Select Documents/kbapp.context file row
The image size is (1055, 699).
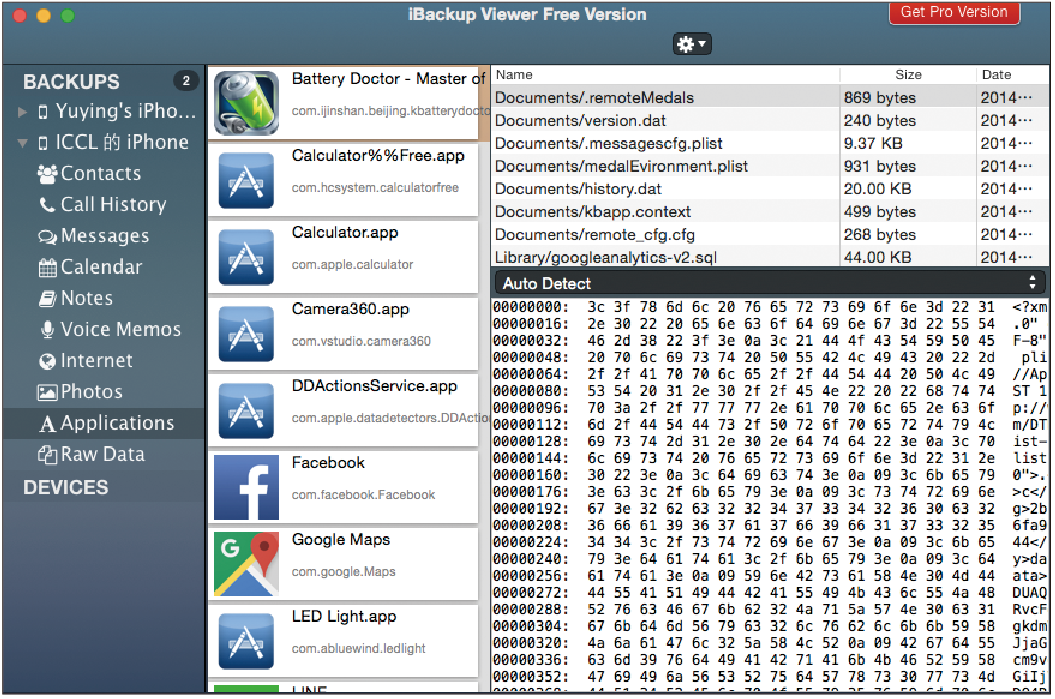pyautogui.click(x=770, y=212)
